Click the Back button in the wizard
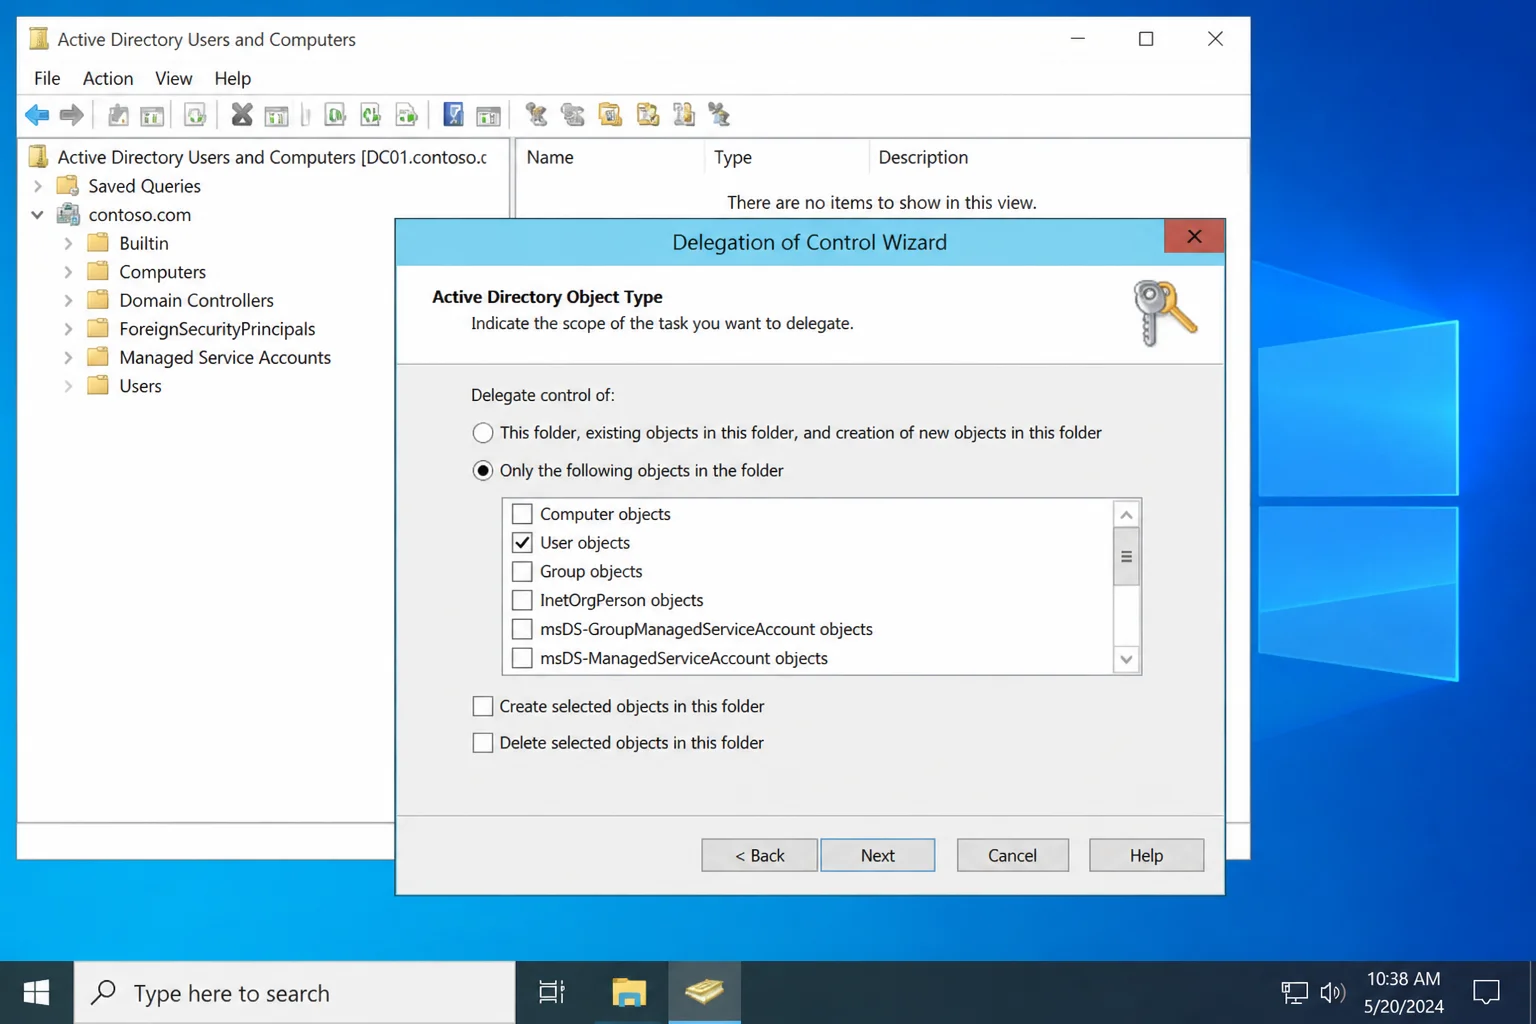Screen dimensions: 1536x1024 pyautogui.click(x=759, y=855)
